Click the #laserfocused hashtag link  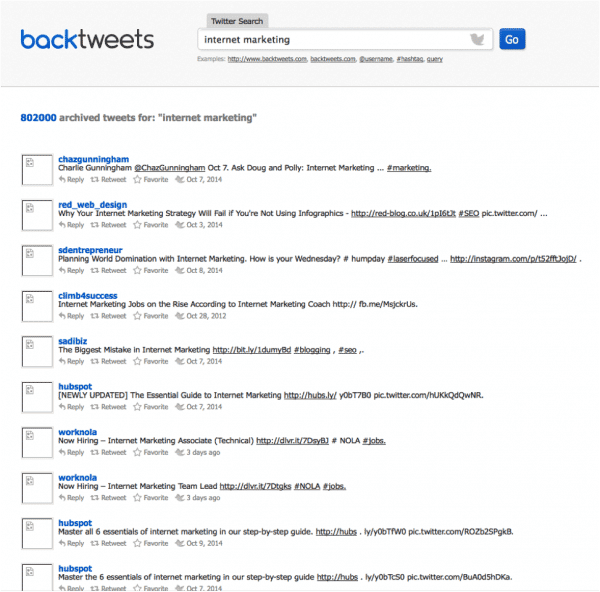(413, 259)
